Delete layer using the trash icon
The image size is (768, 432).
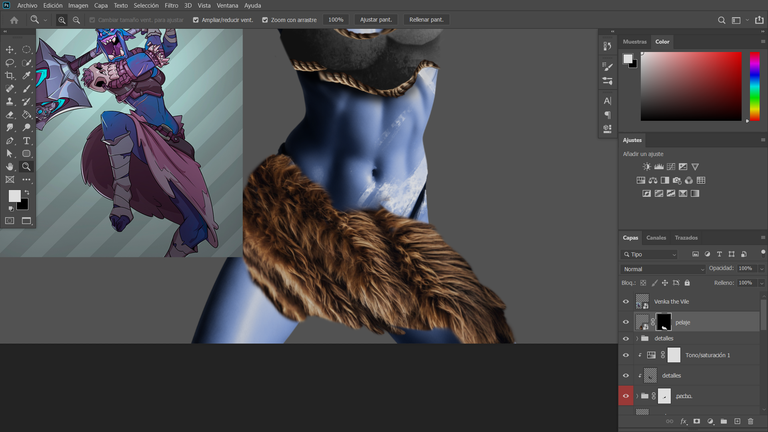750,421
